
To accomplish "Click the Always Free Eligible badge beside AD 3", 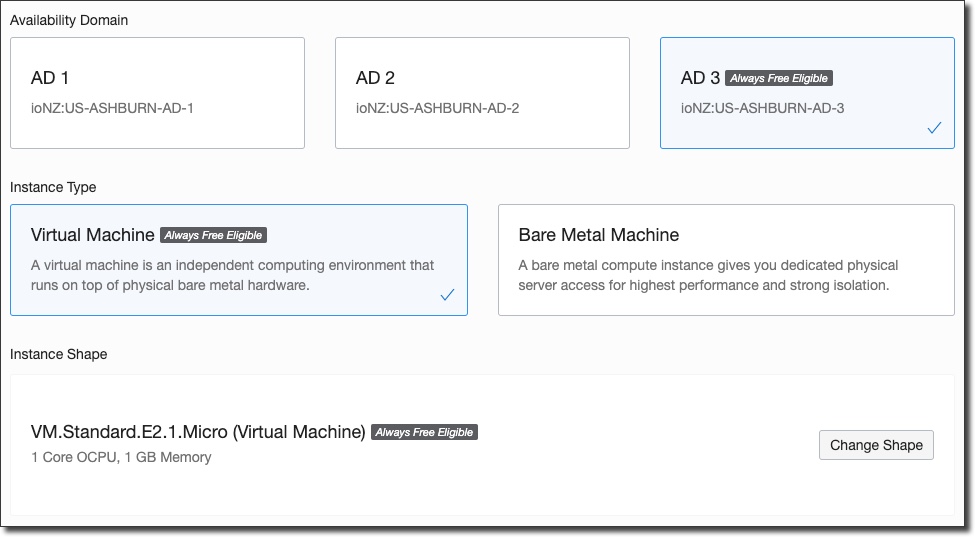I will [779, 78].
